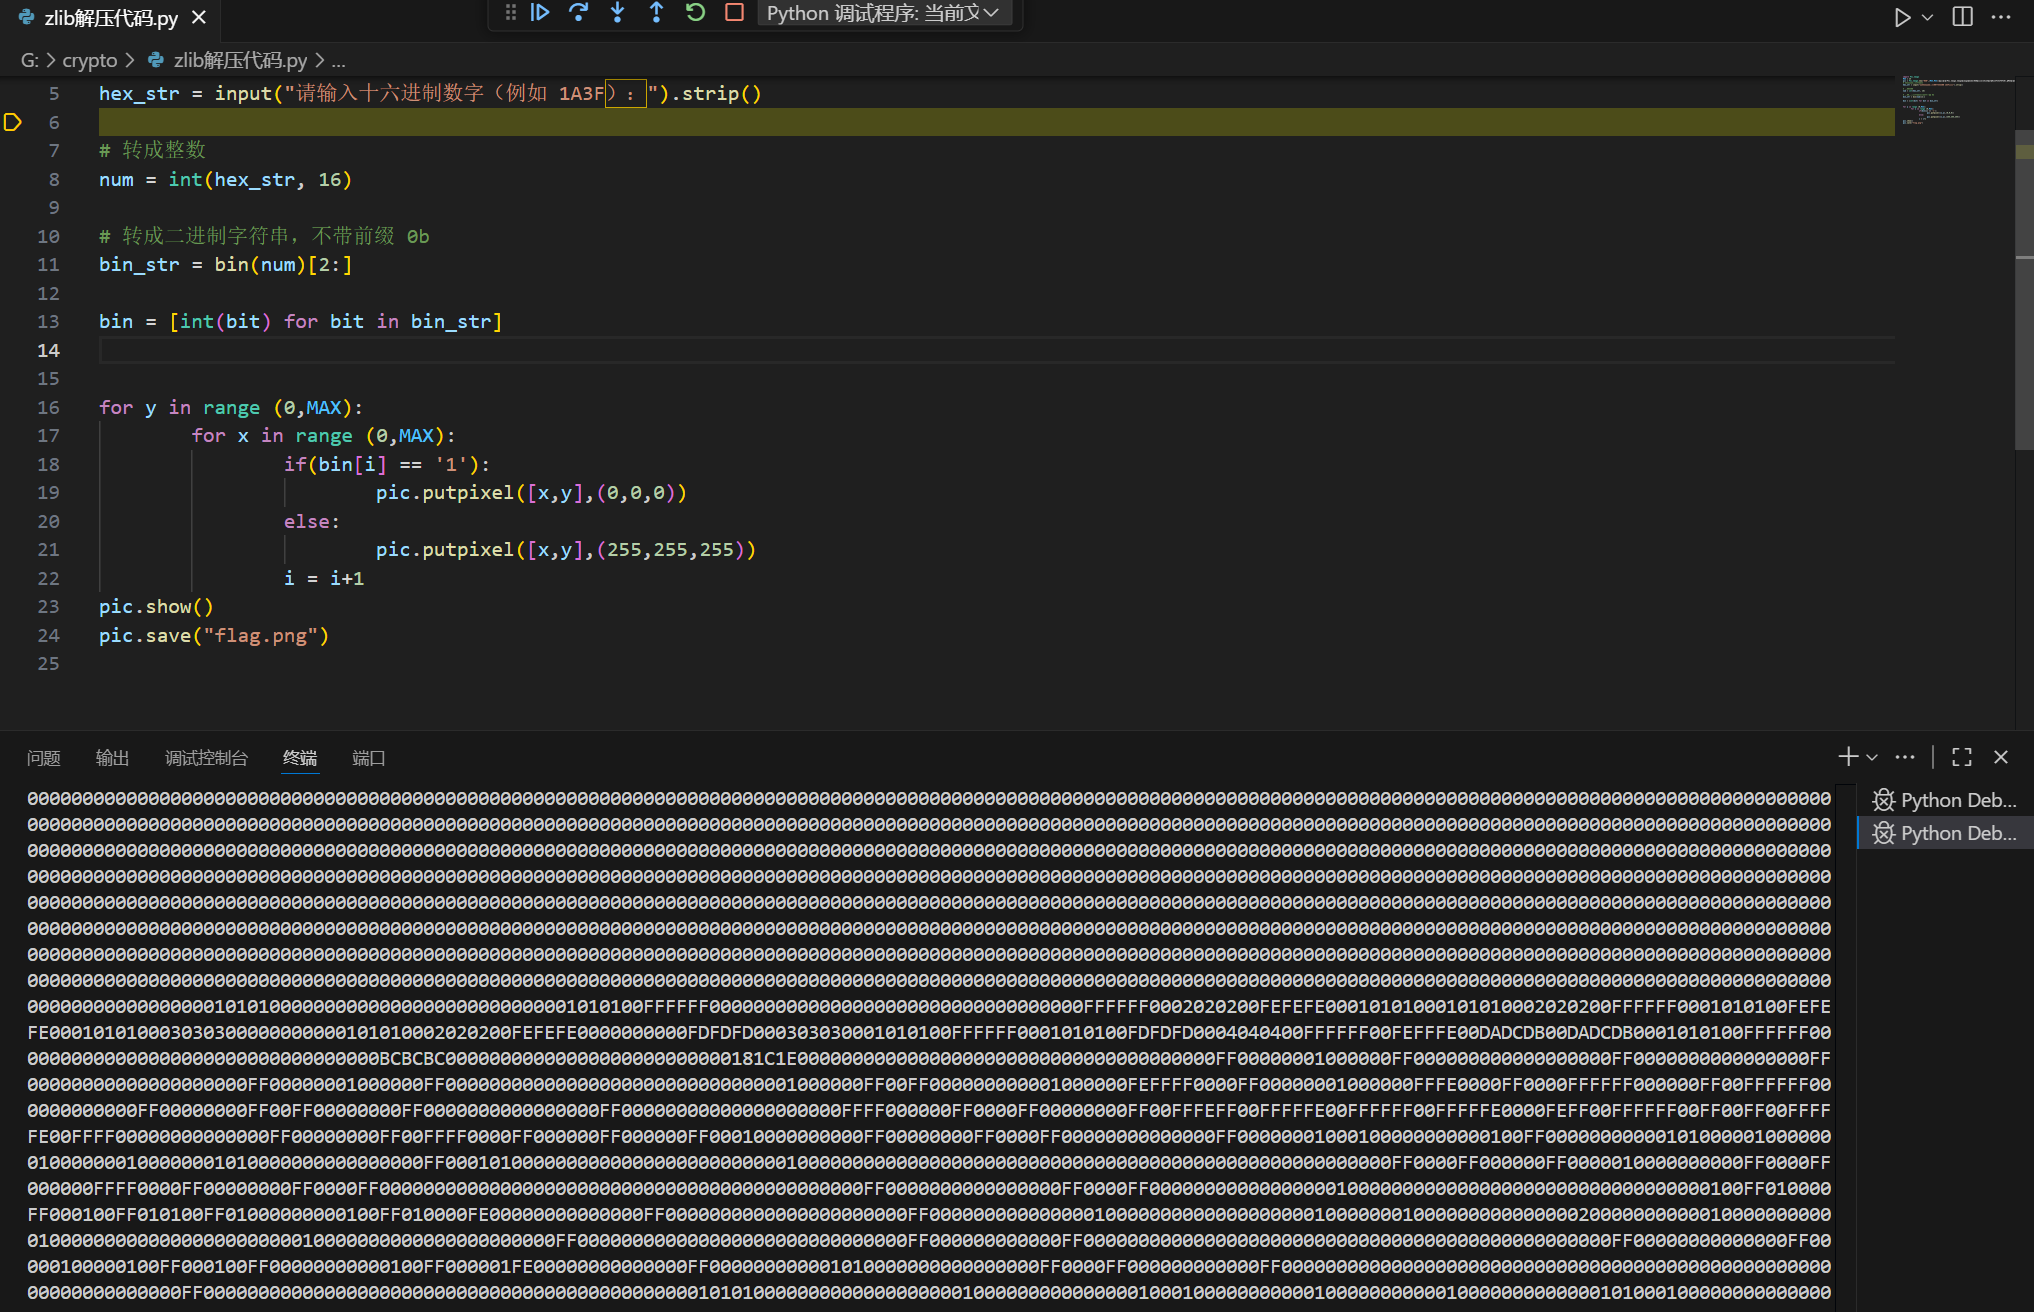Image resolution: width=2034 pixels, height=1312 pixels.
Task: Switch to the 调试控制台 tab
Action: click(x=206, y=758)
